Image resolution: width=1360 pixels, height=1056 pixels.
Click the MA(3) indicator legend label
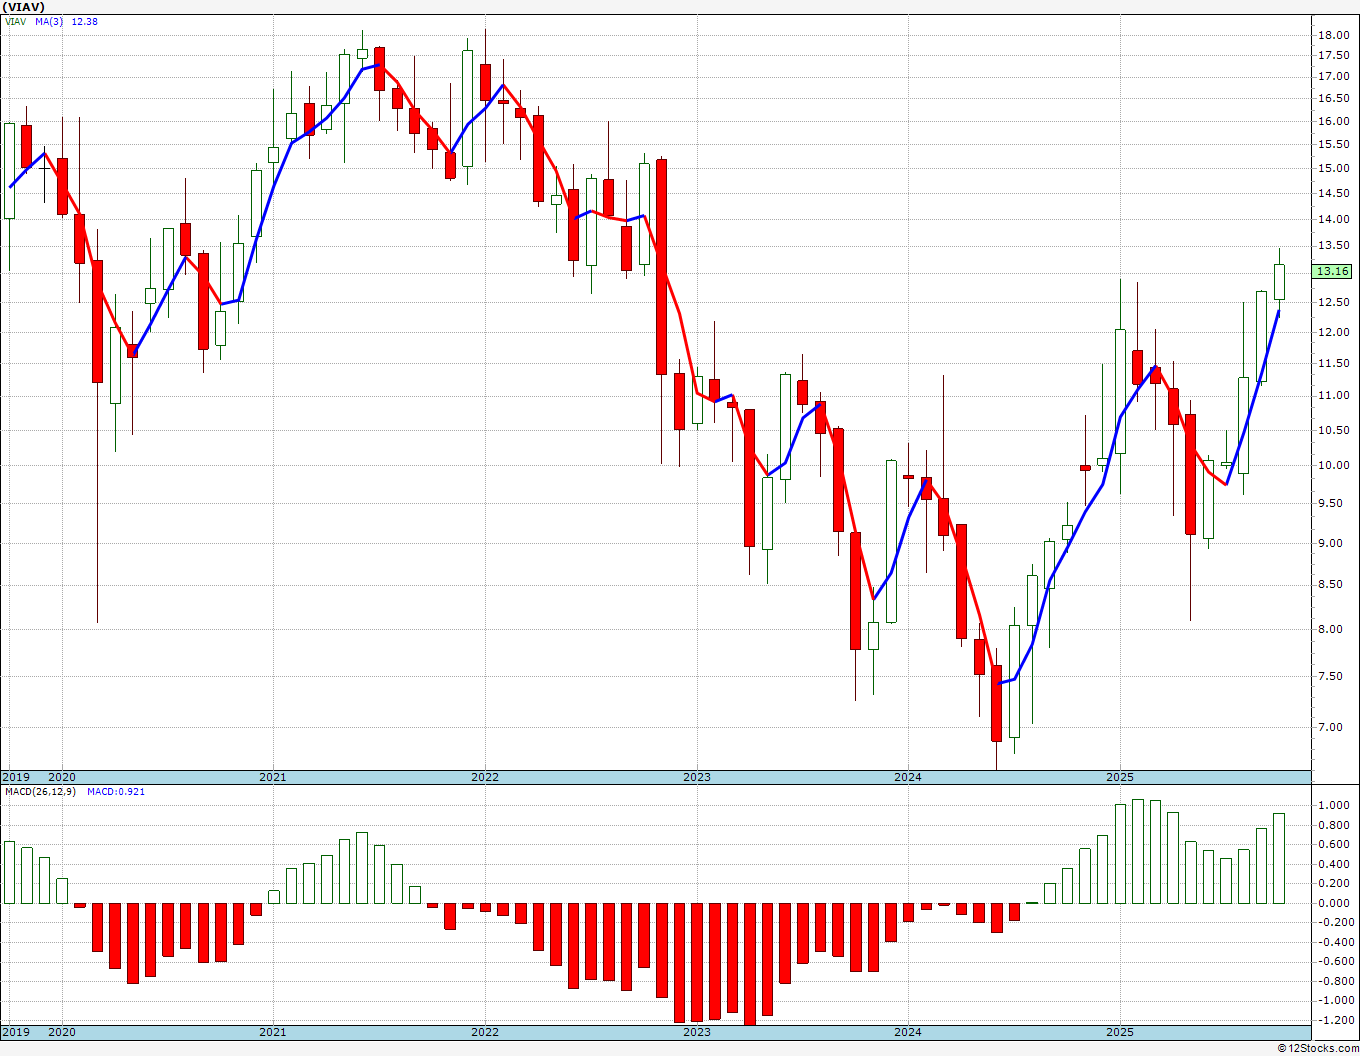click(x=49, y=22)
